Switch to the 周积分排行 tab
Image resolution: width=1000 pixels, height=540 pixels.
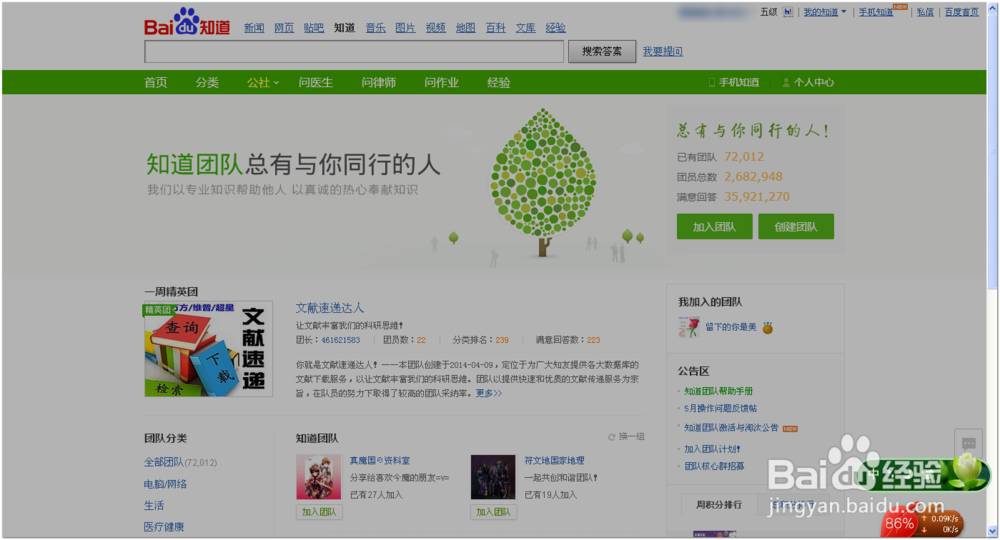[x=719, y=504]
